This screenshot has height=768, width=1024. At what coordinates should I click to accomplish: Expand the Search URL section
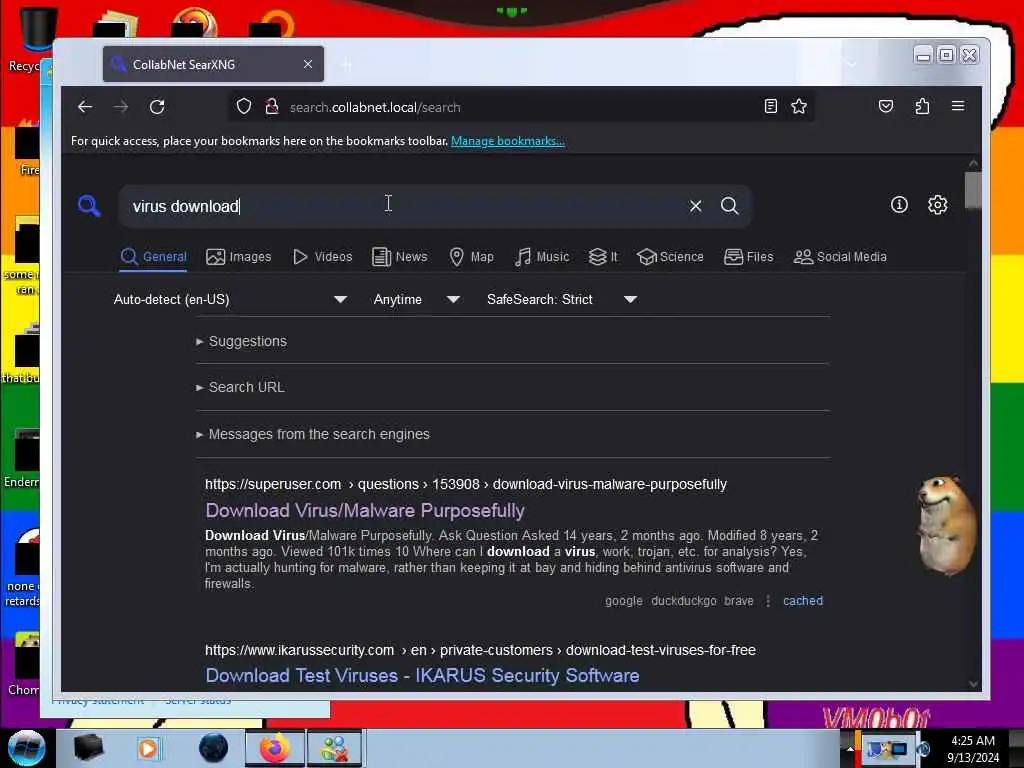click(240, 387)
